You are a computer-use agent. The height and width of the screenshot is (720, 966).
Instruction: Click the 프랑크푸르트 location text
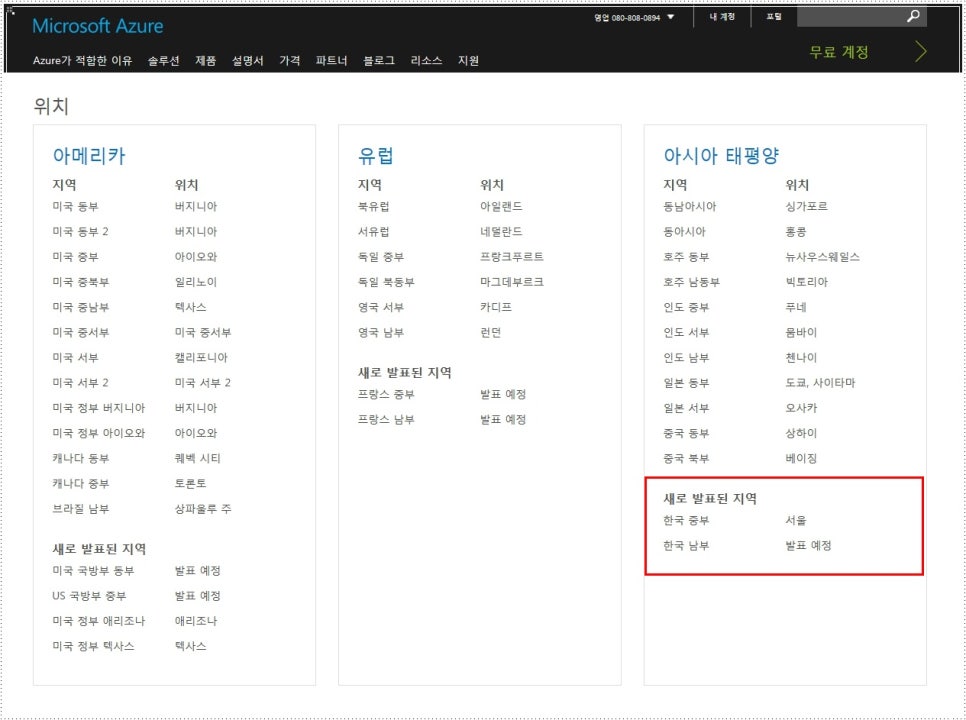512,257
